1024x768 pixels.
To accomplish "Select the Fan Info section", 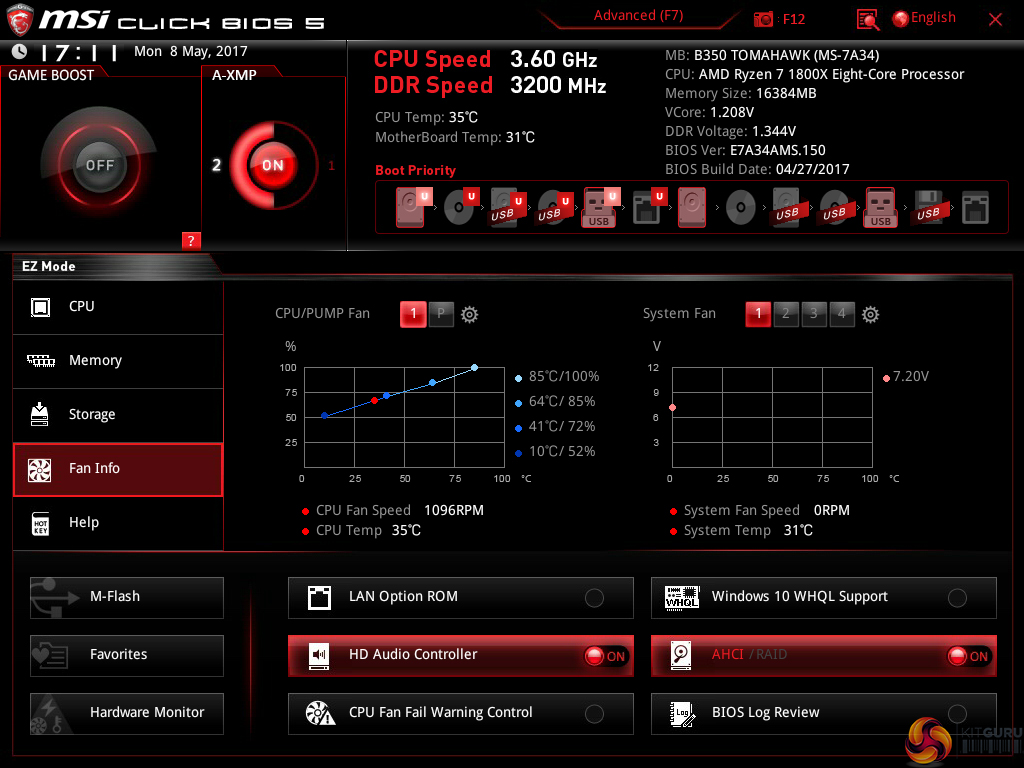I will pyautogui.click(x=118, y=469).
